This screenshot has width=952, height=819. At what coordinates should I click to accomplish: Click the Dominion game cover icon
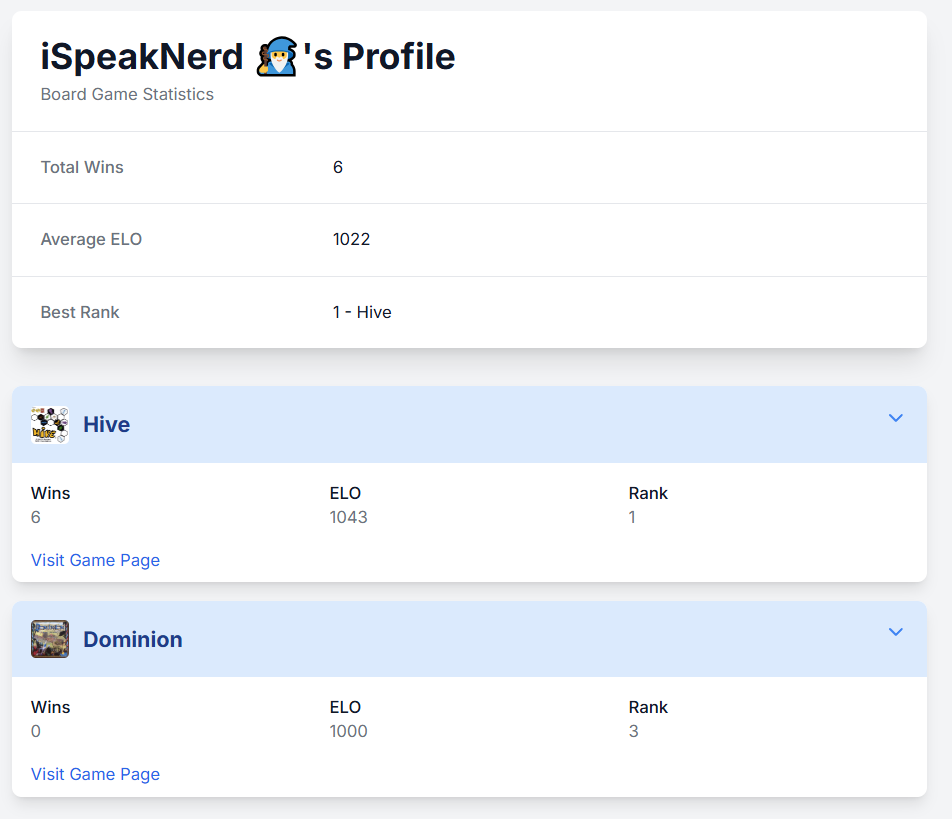50,639
